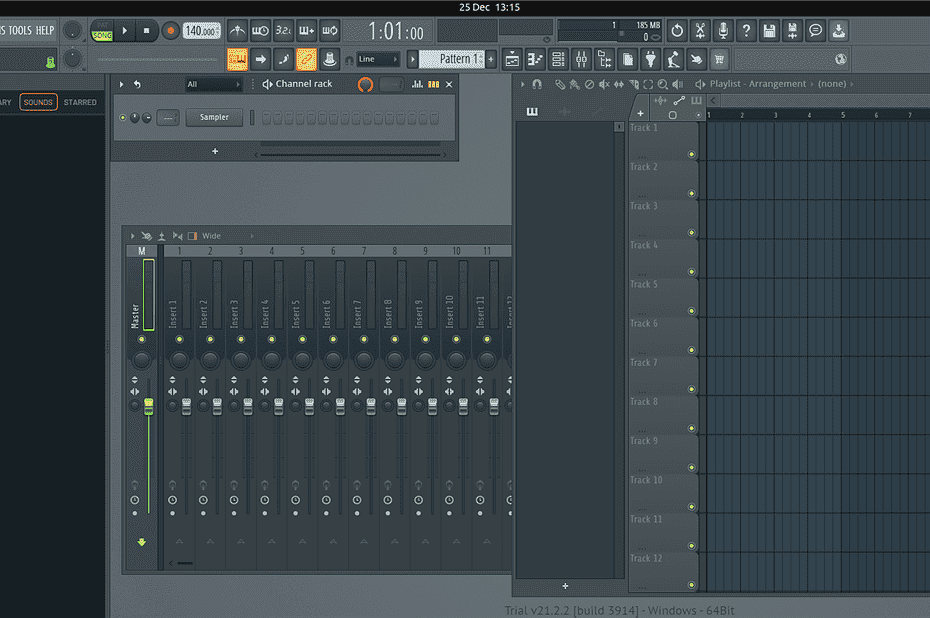Mute the Master mixer track
Viewport: 930px width, 618px height.
141,339
